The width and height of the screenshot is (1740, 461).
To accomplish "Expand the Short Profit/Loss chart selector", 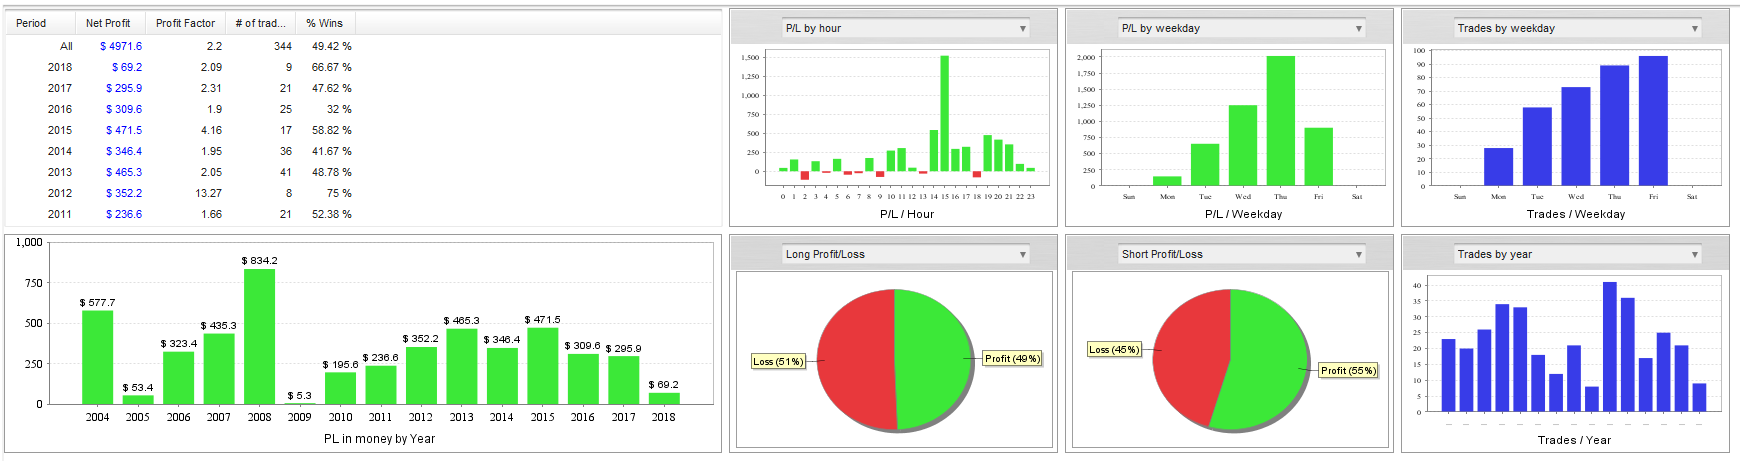I will point(1242,254).
